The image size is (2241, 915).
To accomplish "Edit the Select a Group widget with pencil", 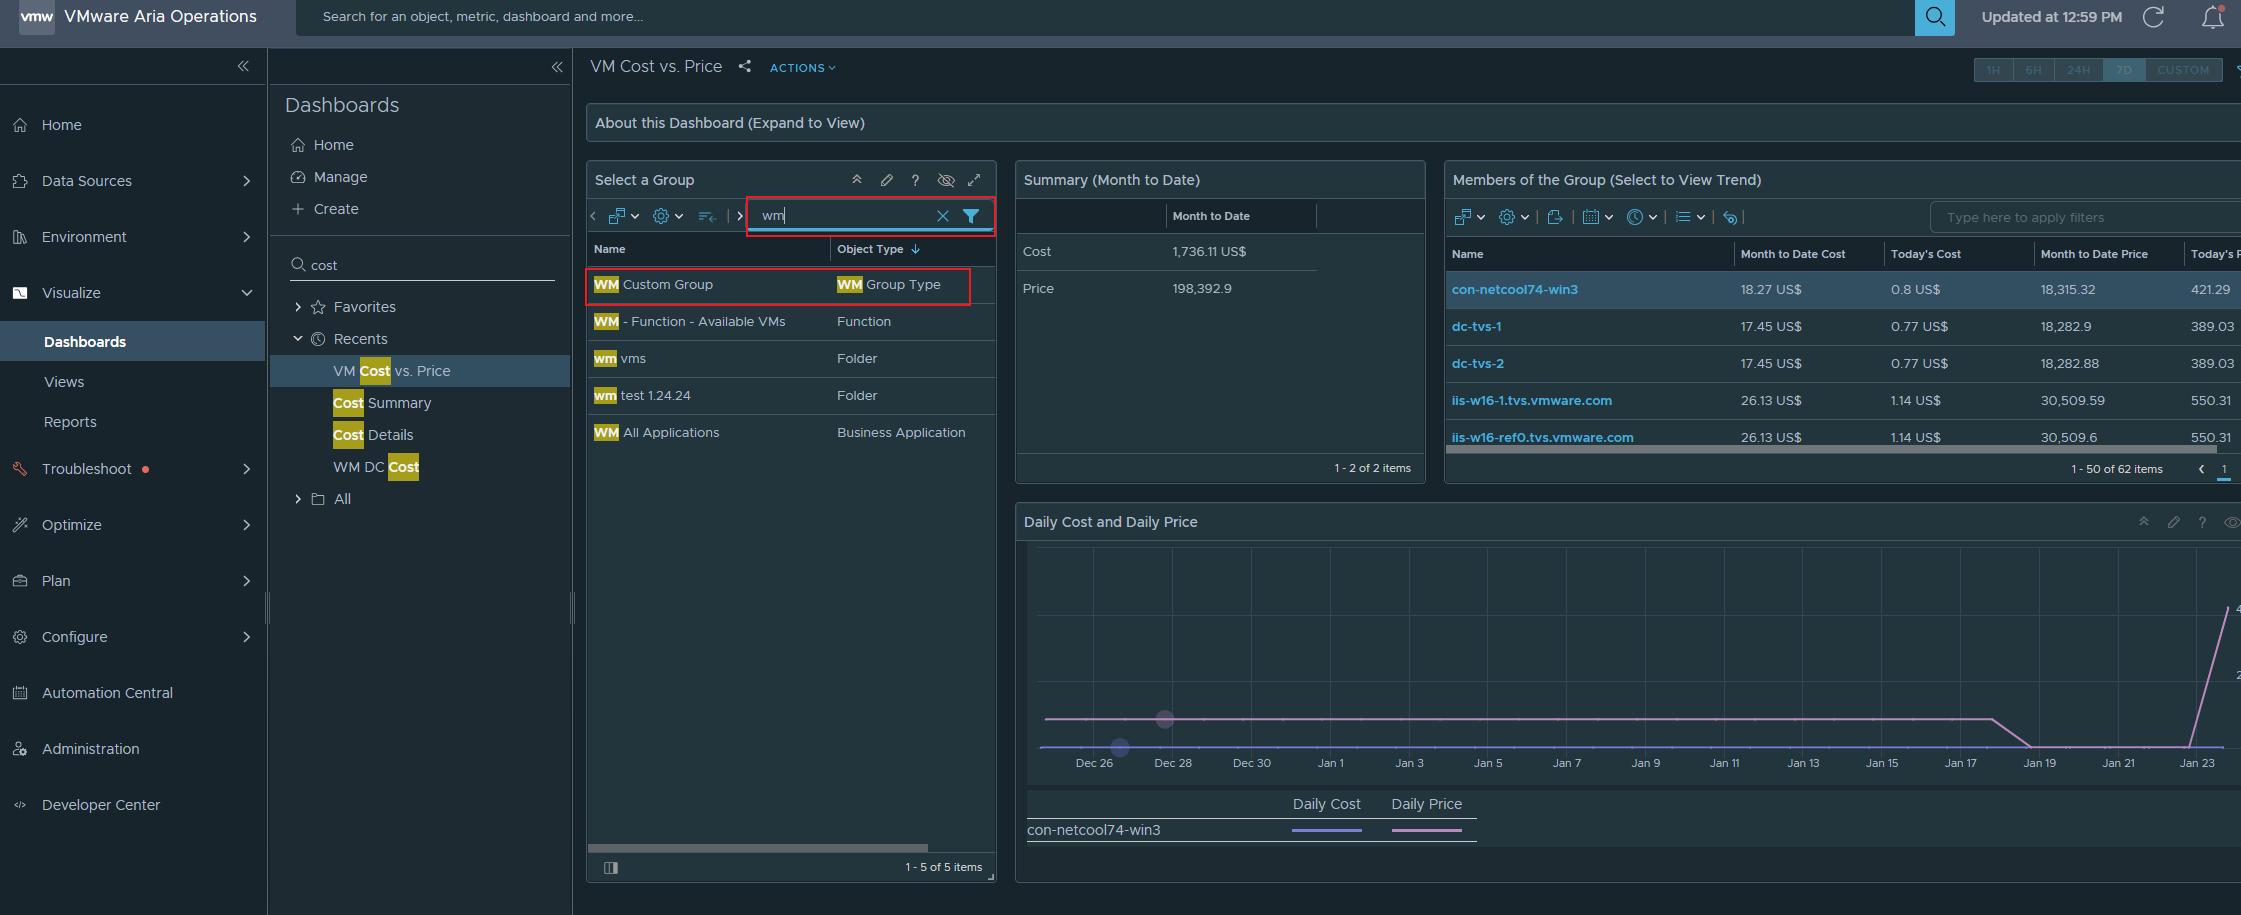I will tap(886, 180).
